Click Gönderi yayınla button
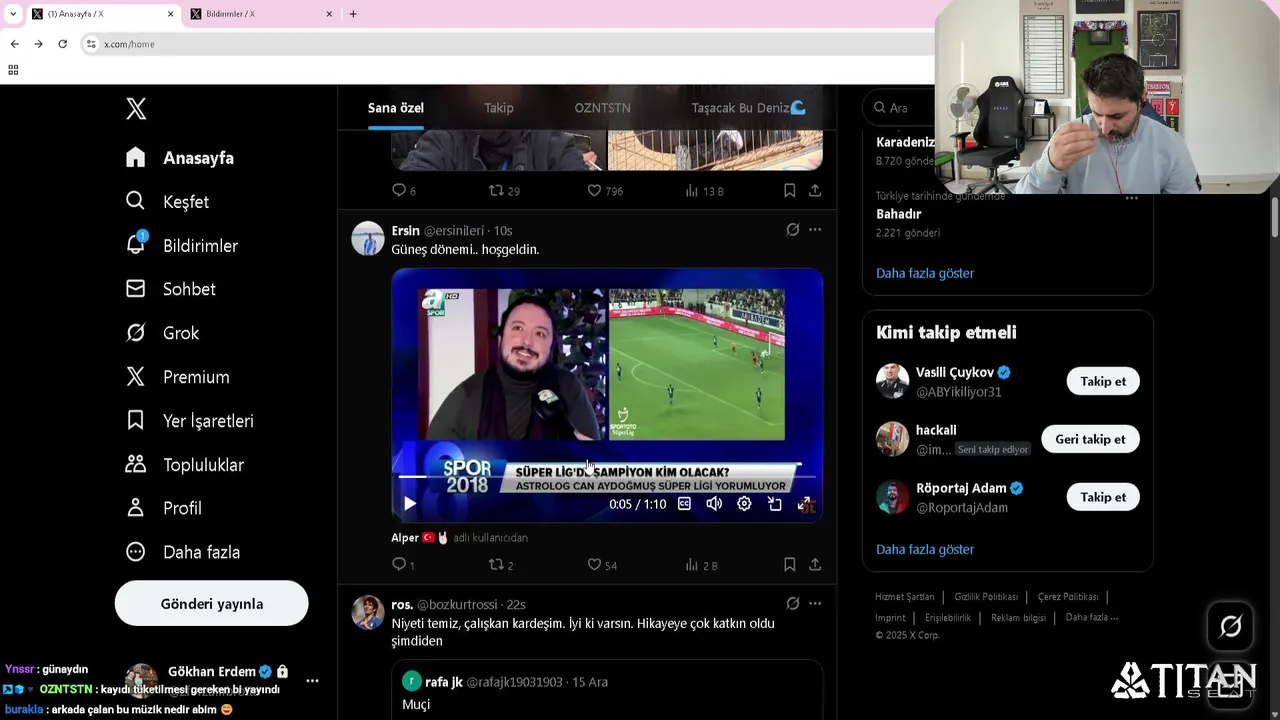Screen dimensions: 1280x720 pos(211,603)
